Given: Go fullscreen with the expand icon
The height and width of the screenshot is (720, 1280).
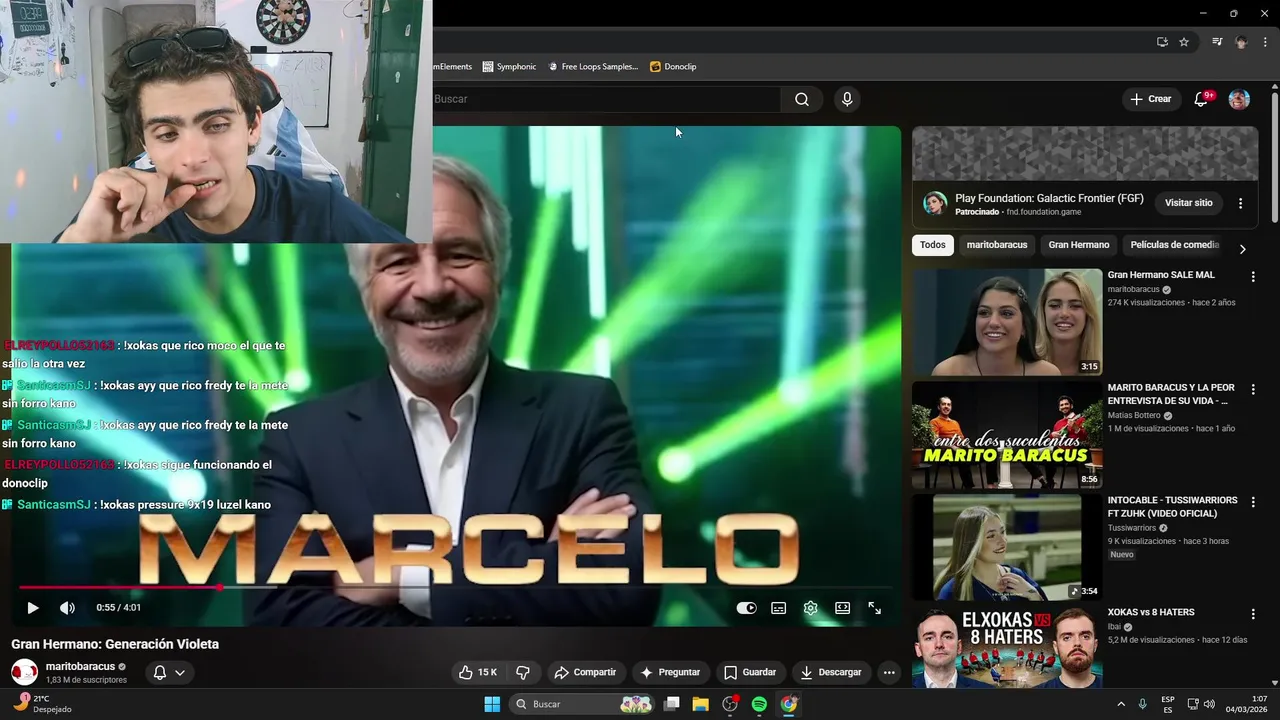Looking at the screenshot, I should 874,608.
